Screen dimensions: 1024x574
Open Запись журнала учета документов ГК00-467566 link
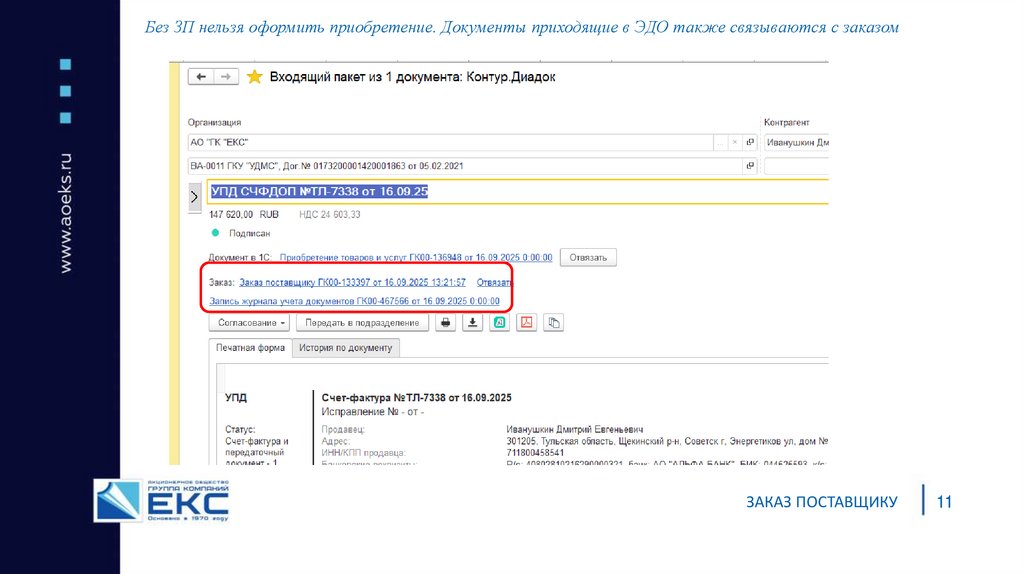tap(355, 301)
